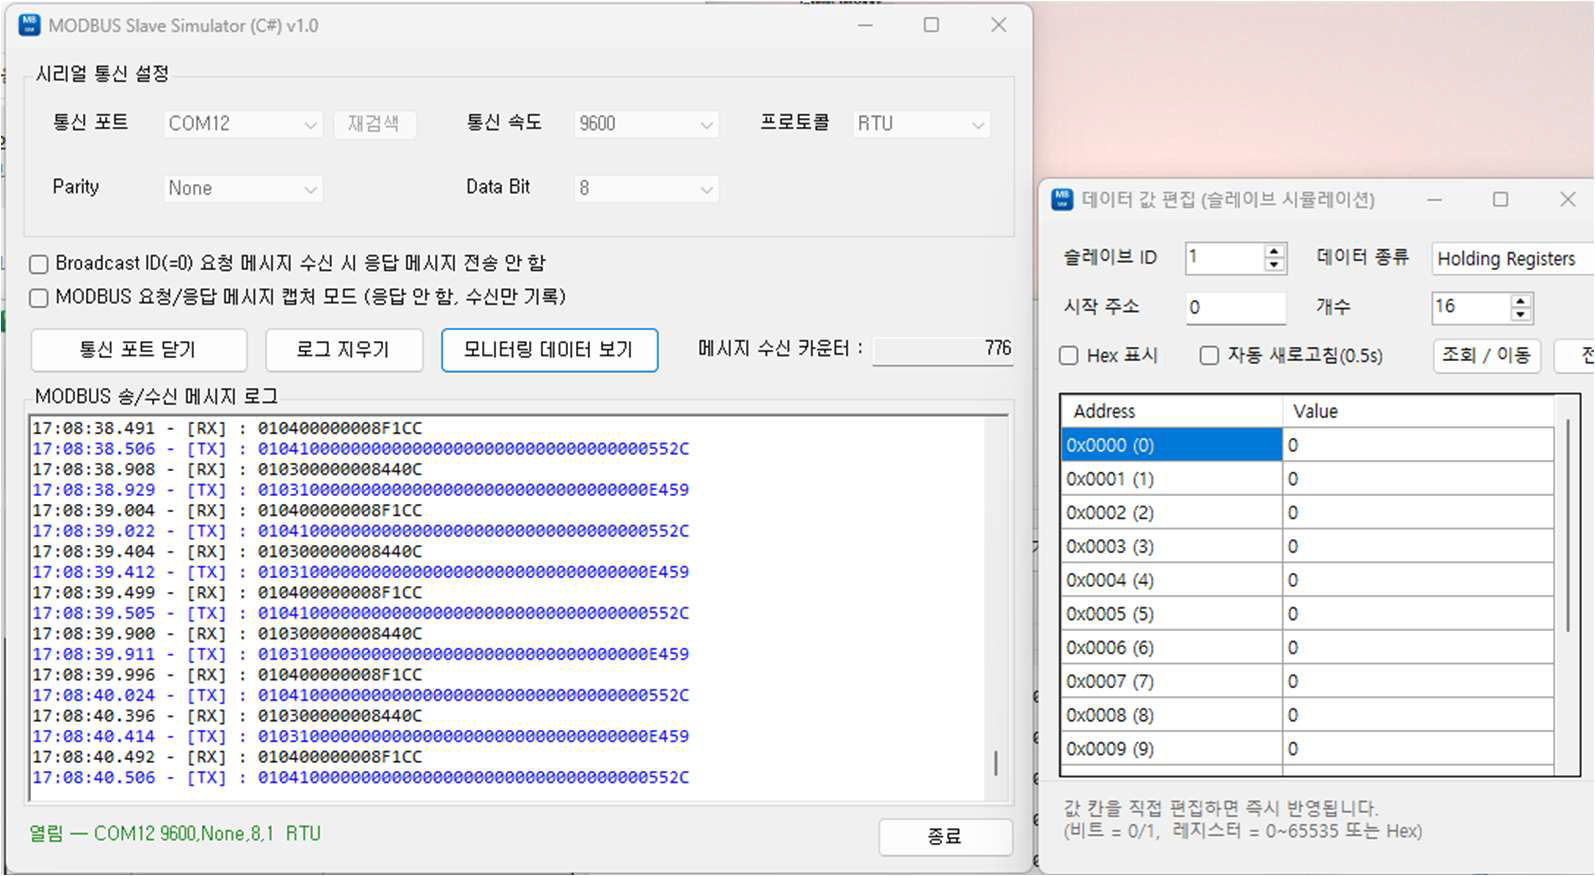The image size is (1595, 876).
Task: Expand the 9600 baud rate dropdown
Action: (646, 124)
